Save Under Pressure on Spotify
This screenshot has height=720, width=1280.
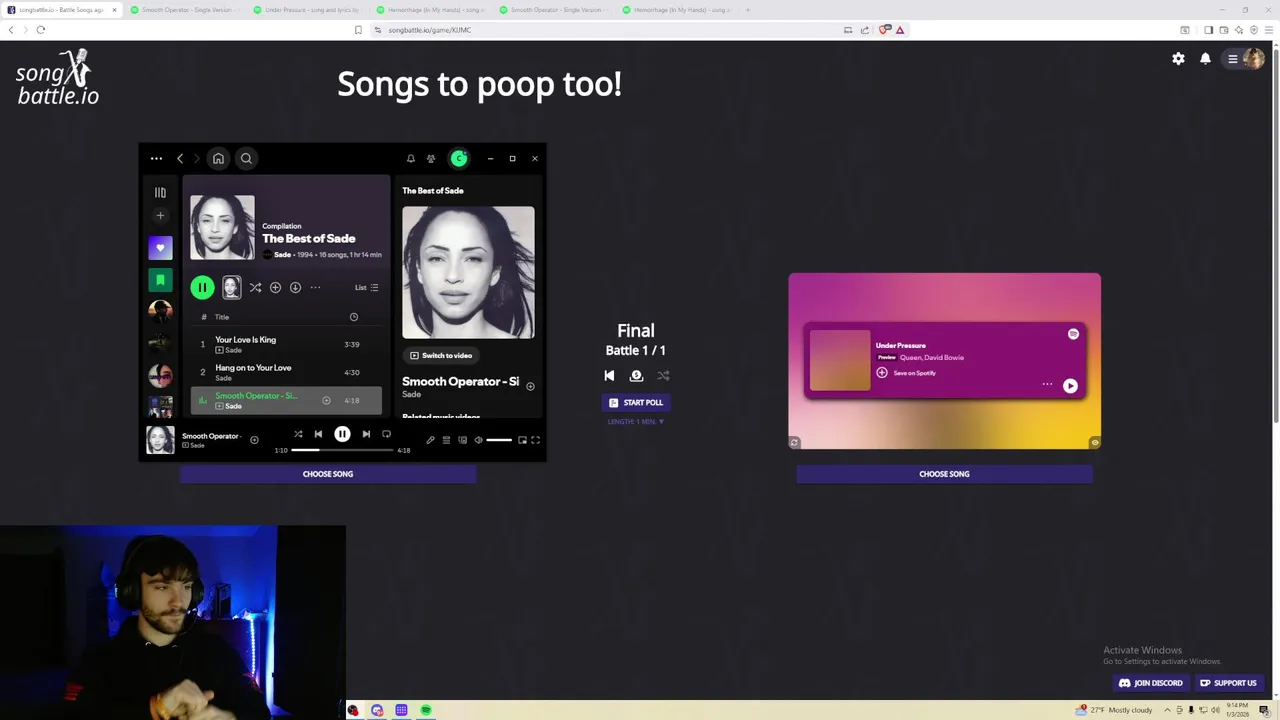908,373
